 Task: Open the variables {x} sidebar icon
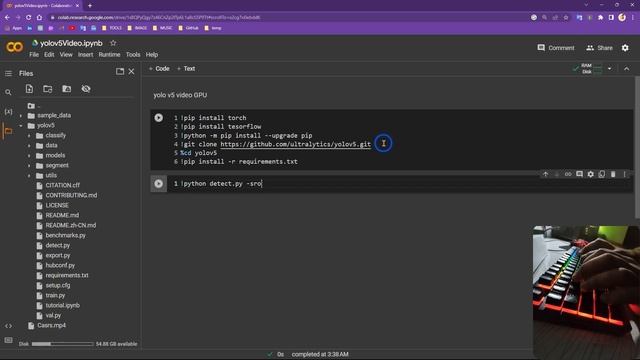[8, 111]
